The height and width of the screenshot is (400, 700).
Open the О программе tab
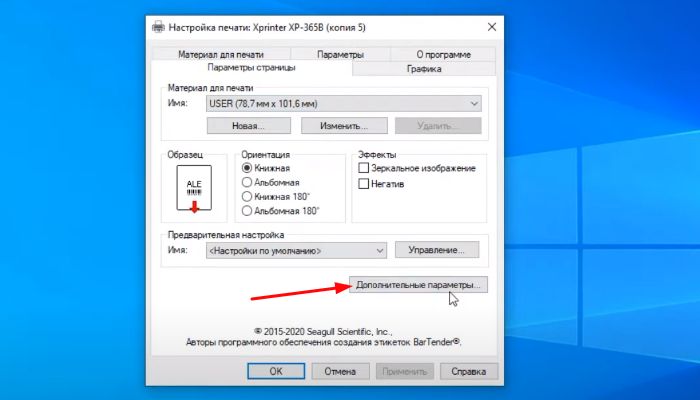(x=443, y=54)
